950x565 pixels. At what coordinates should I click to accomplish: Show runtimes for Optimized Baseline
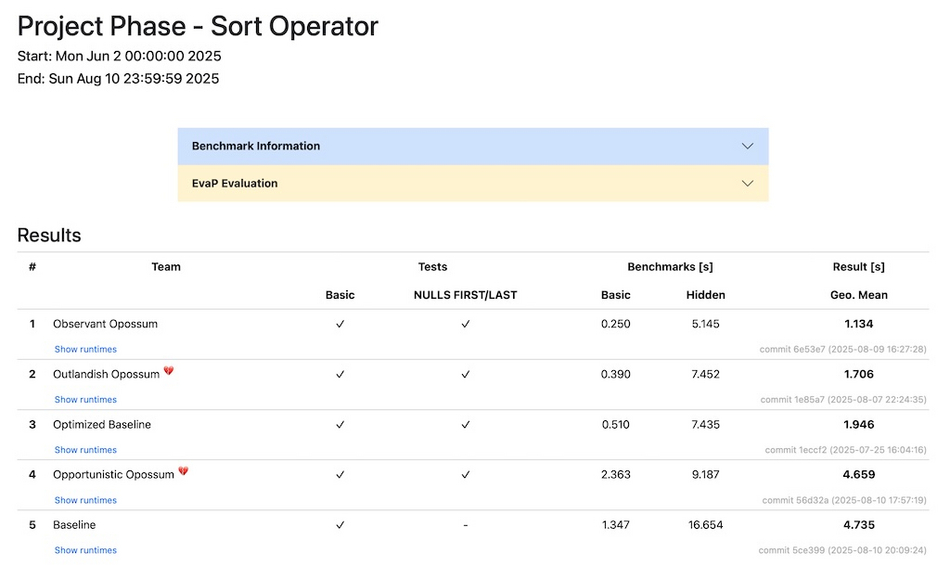point(85,450)
